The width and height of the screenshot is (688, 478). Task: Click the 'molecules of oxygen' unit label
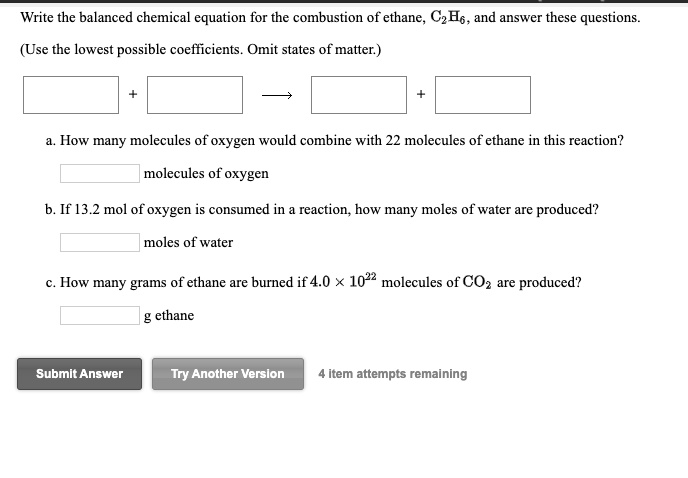[206, 174]
